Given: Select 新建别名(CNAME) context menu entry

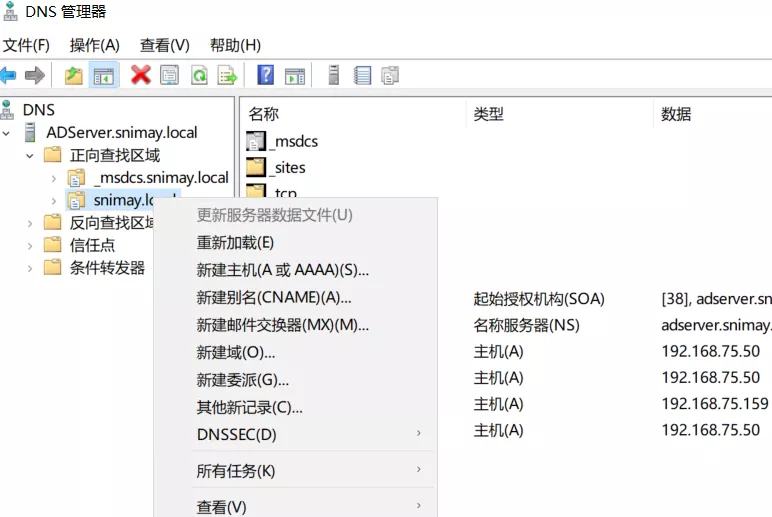Looking at the screenshot, I should pos(273,298).
